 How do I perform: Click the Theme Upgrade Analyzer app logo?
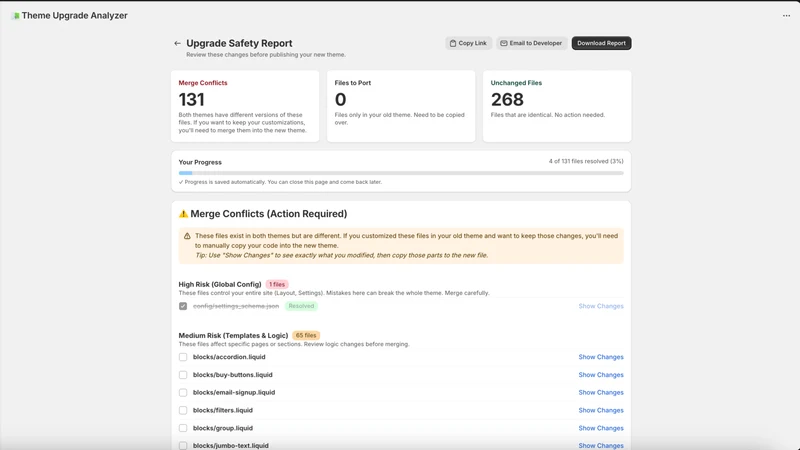(x=16, y=16)
